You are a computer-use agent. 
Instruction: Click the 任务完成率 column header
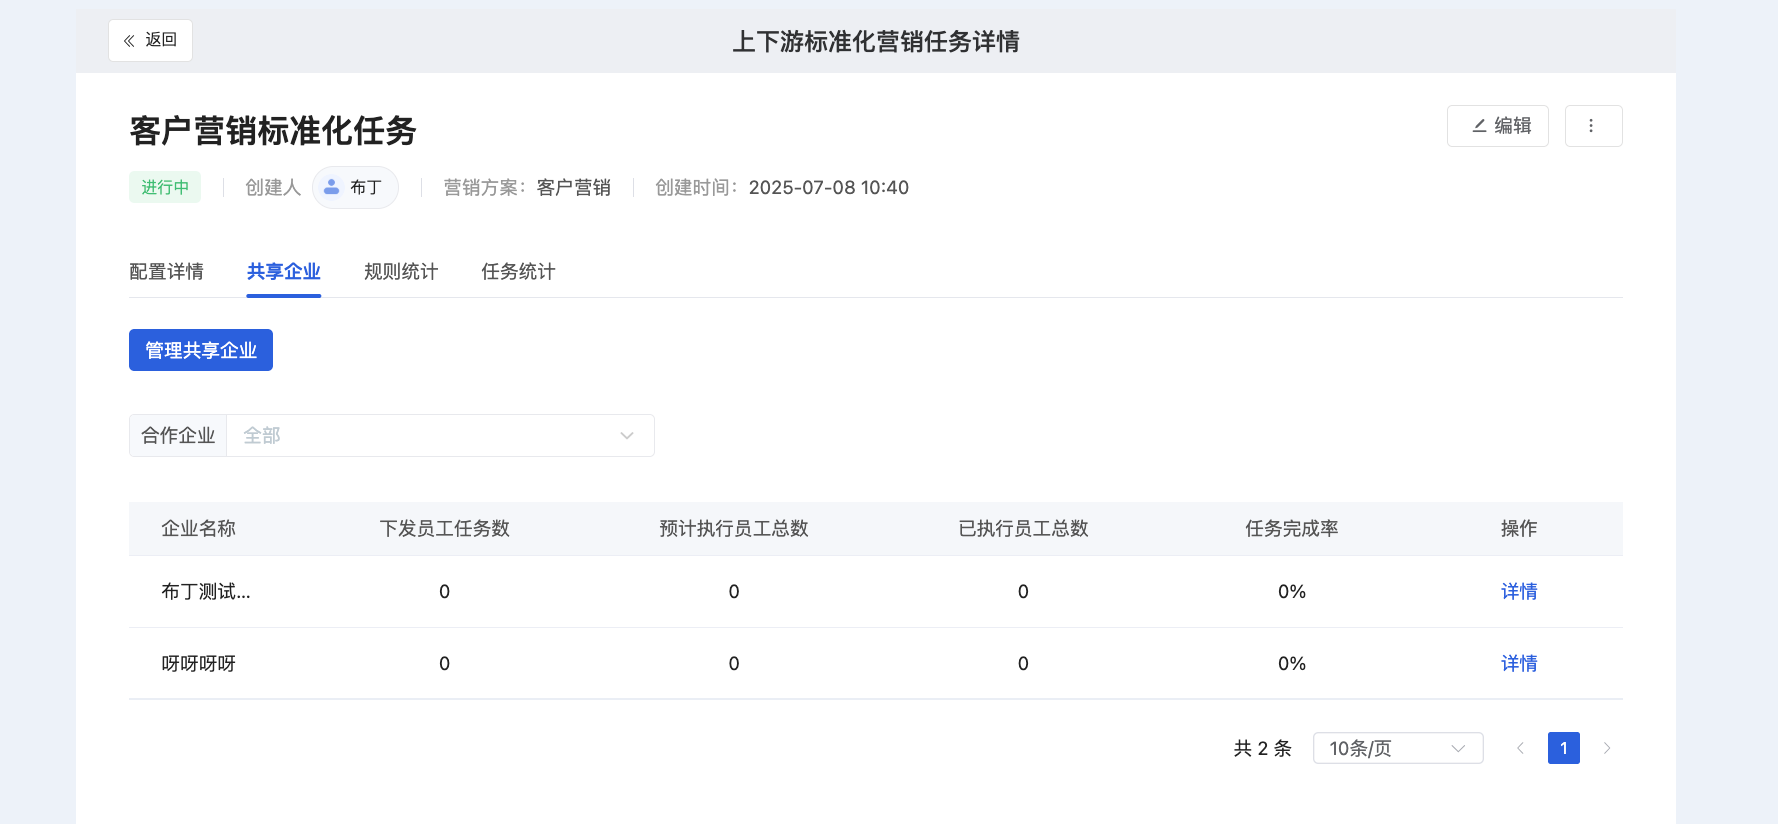(1291, 528)
